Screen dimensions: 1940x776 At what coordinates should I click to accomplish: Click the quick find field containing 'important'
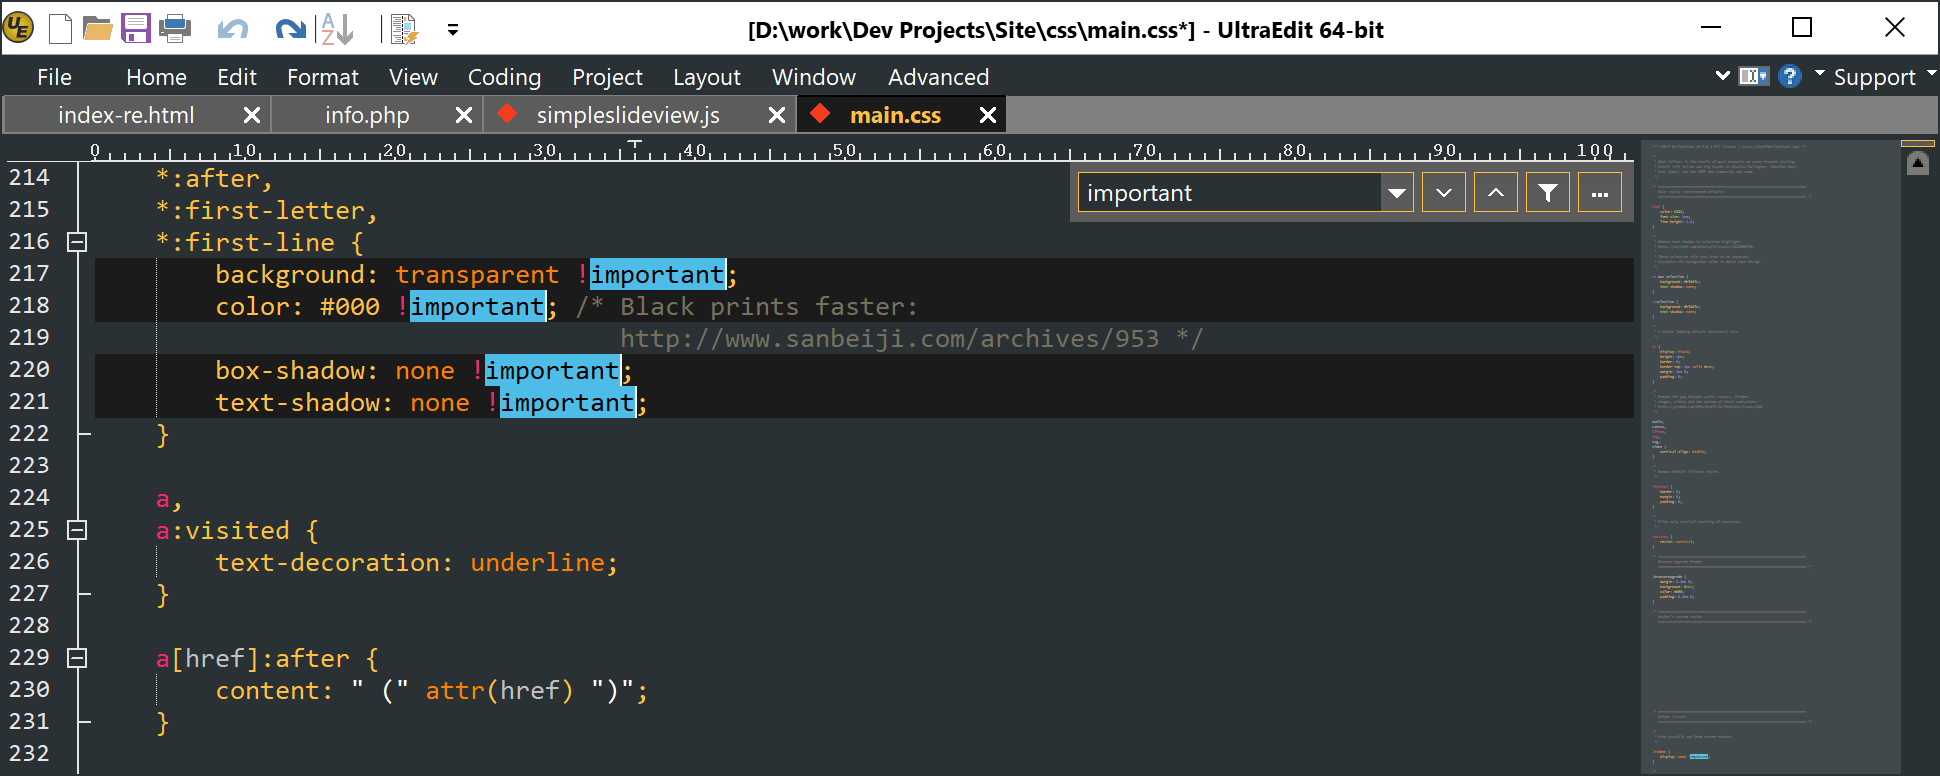(x=1230, y=192)
